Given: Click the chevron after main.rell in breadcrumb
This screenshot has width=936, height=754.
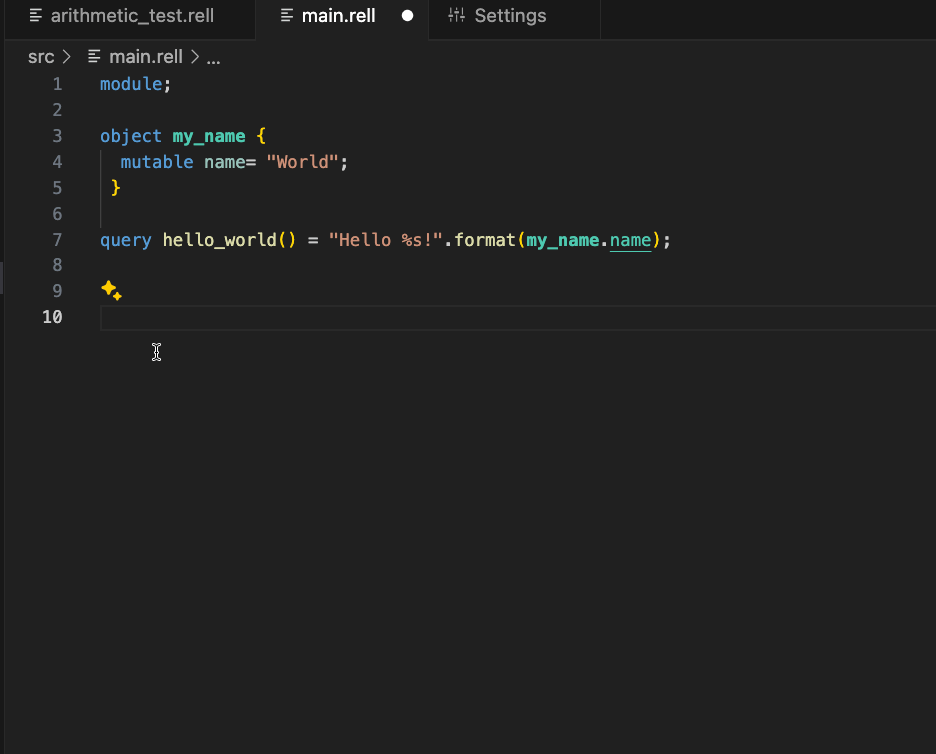Looking at the screenshot, I should [195, 57].
